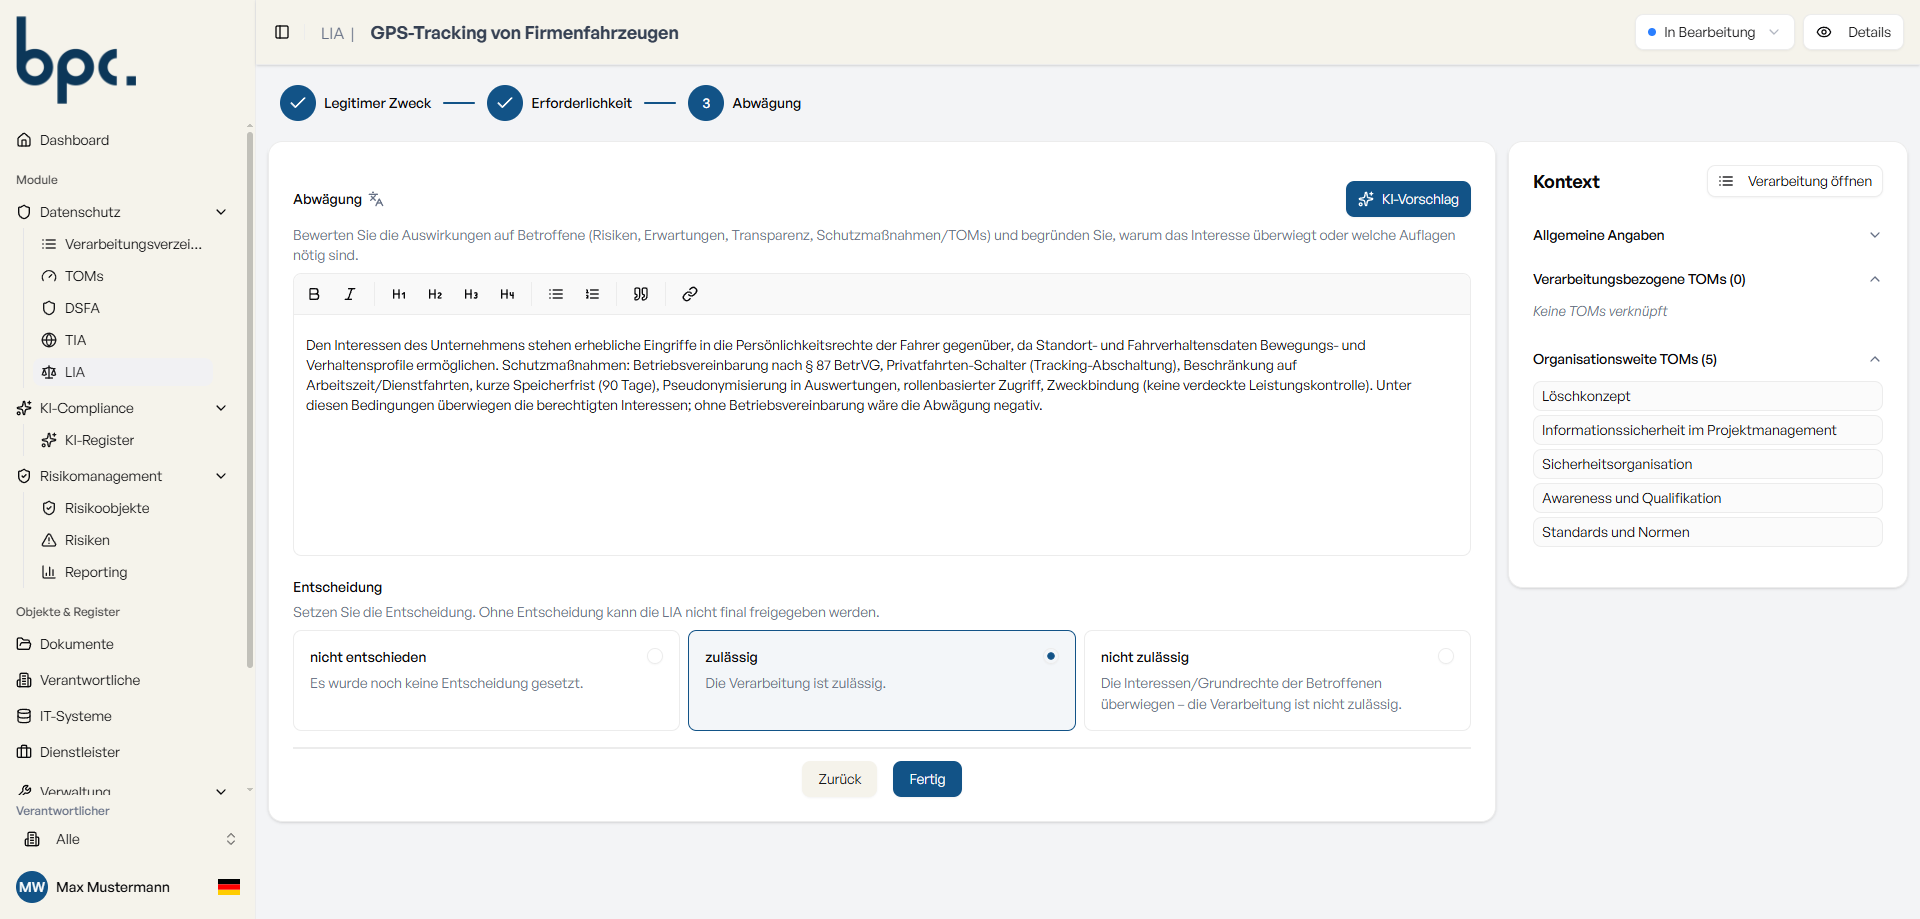Click the Fertig button
Viewport: 1920px width, 919px height.
pos(927,779)
